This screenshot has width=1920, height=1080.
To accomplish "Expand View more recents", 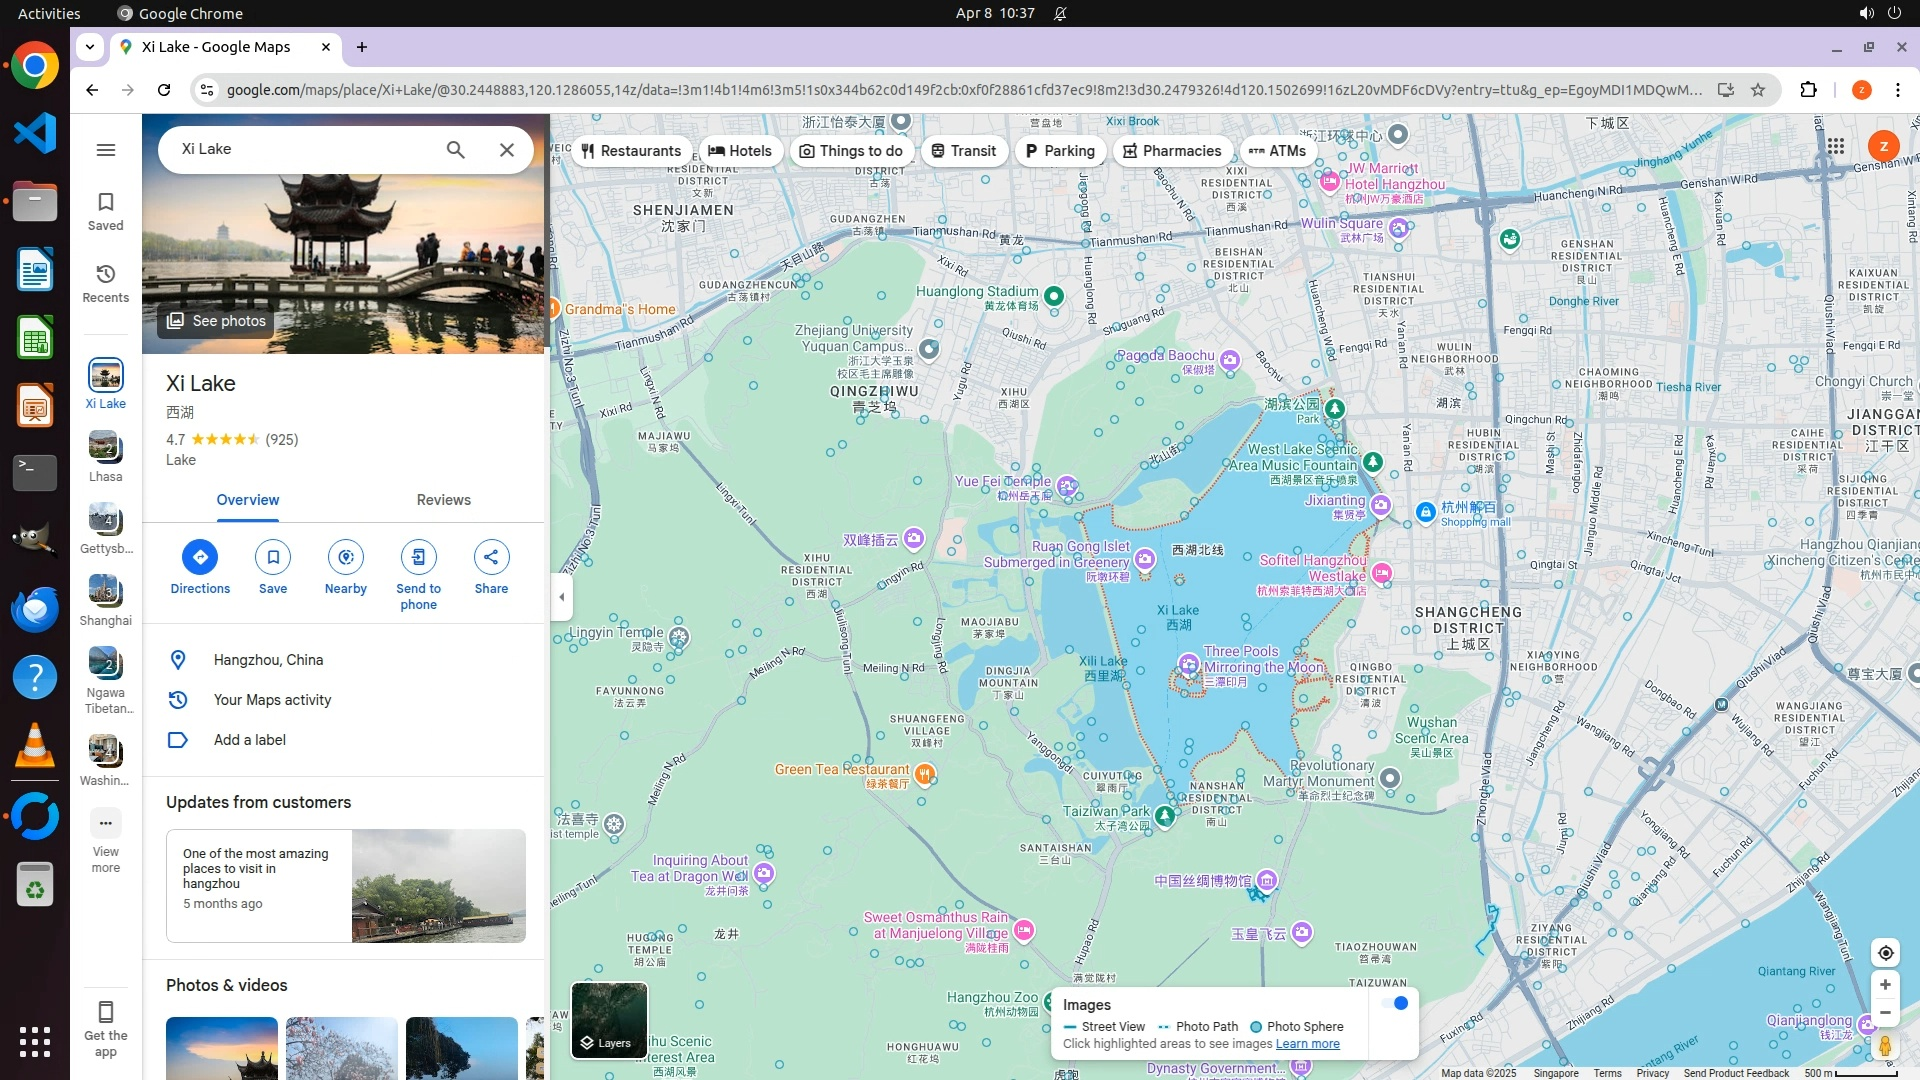I will point(106,824).
